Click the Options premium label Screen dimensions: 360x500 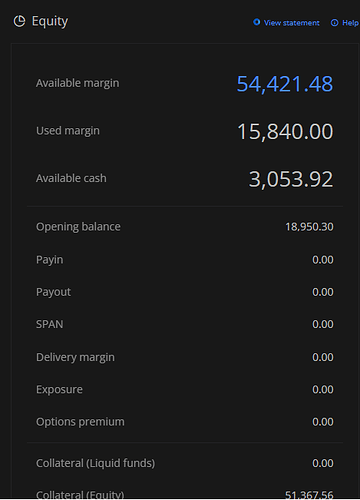click(x=80, y=422)
